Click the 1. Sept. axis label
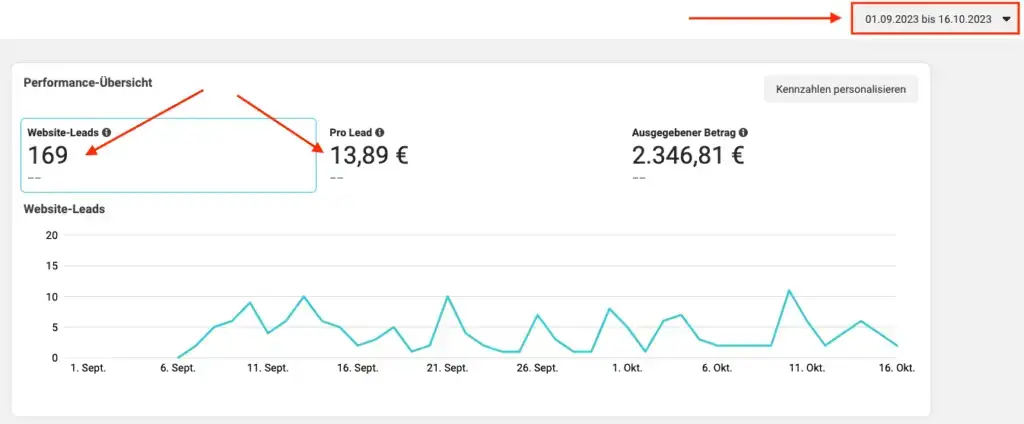The image size is (1024, 424). [x=88, y=368]
